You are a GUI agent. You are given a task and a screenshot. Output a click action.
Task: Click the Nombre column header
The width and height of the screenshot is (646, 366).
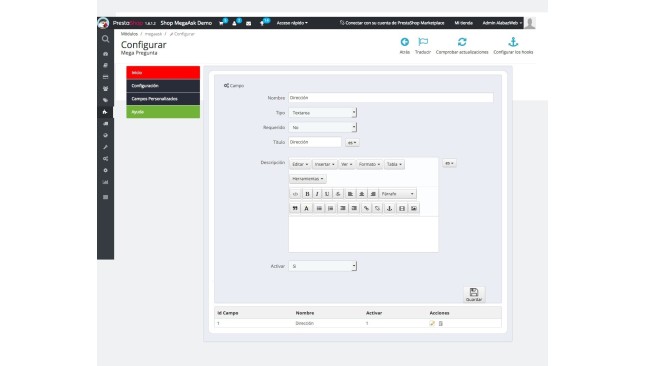(305, 313)
